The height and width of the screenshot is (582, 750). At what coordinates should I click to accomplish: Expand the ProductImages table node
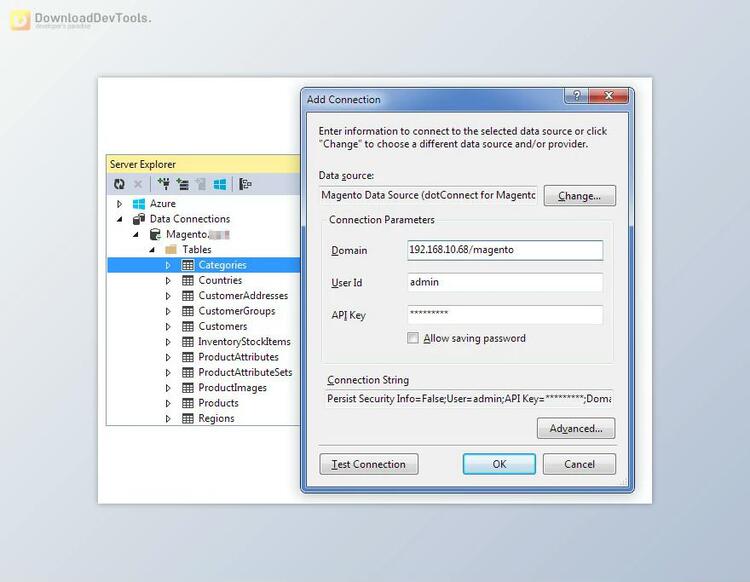pyautogui.click(x=168, y=387)
